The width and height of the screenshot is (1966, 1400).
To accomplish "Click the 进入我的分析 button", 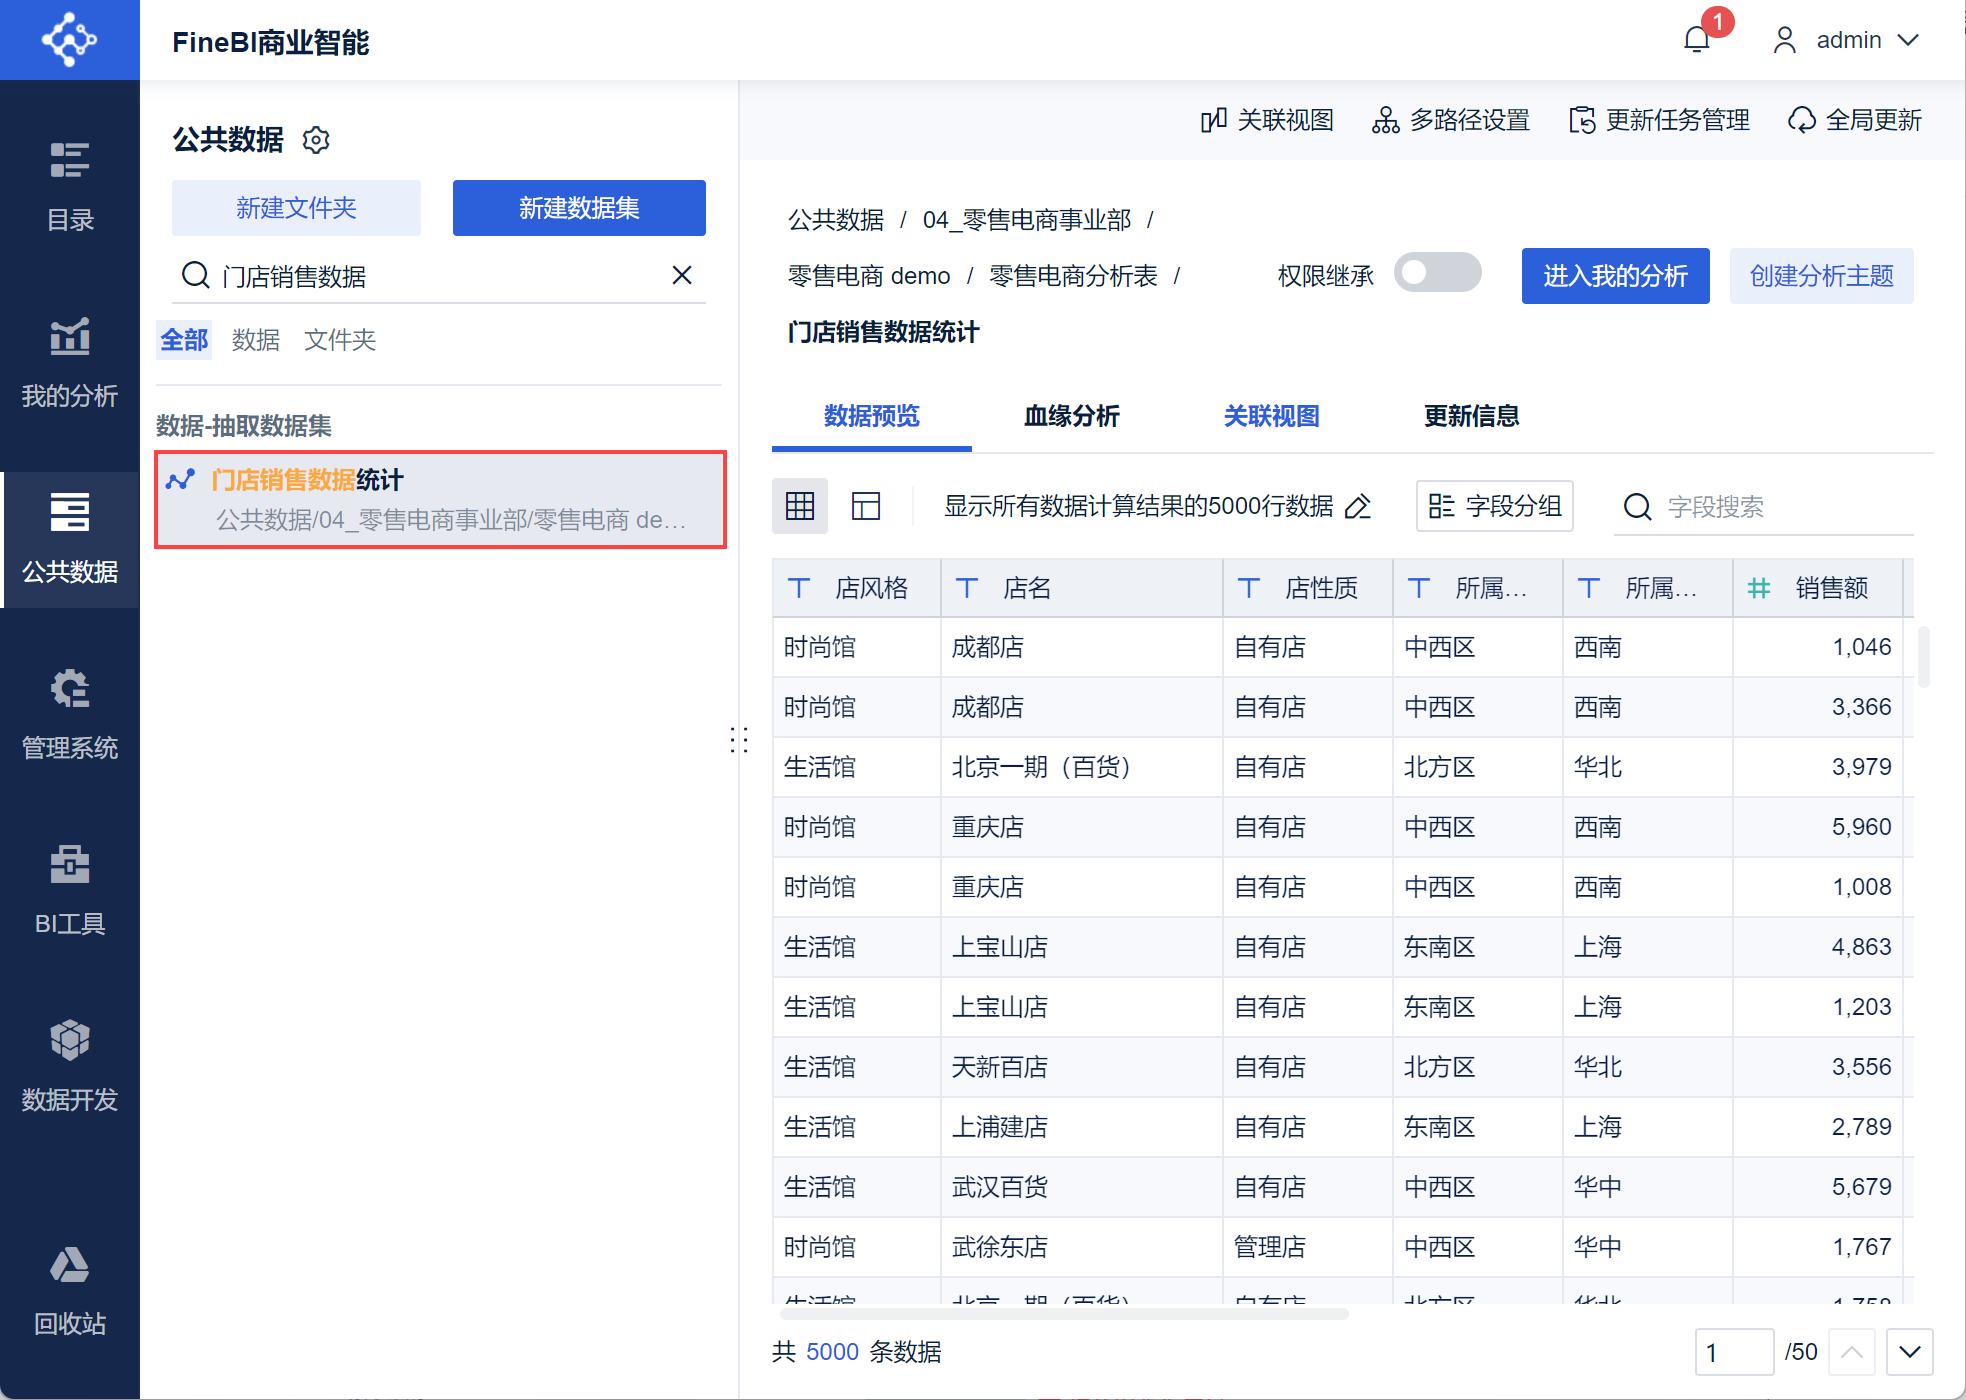I will [1615, 276].
